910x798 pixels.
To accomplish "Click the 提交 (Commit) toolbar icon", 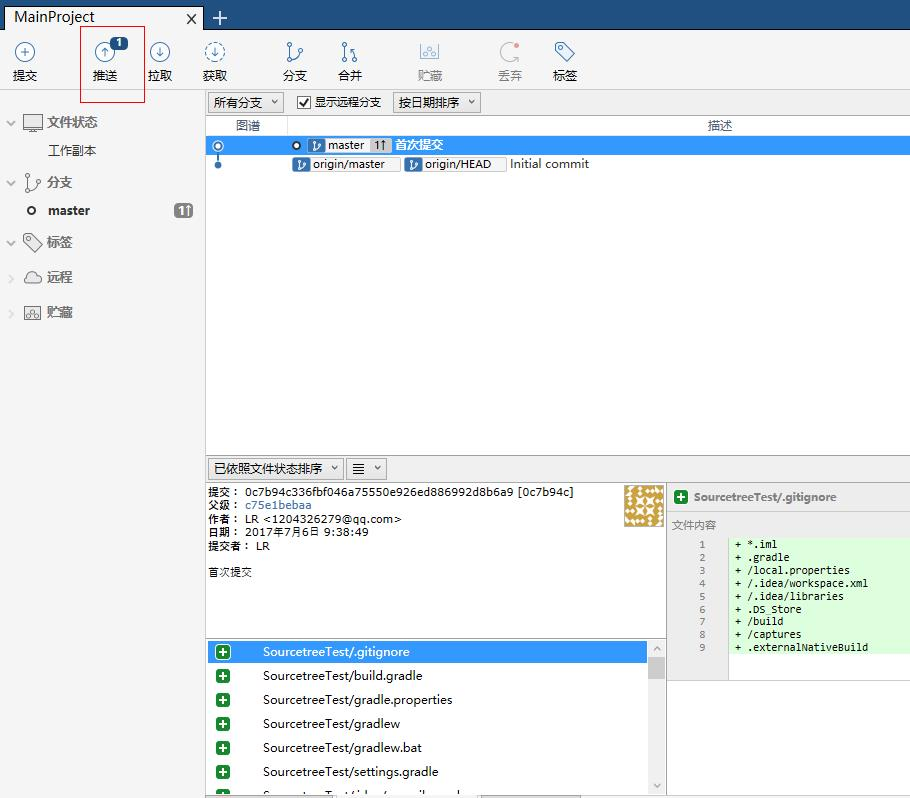I will [x=24, y=52].
